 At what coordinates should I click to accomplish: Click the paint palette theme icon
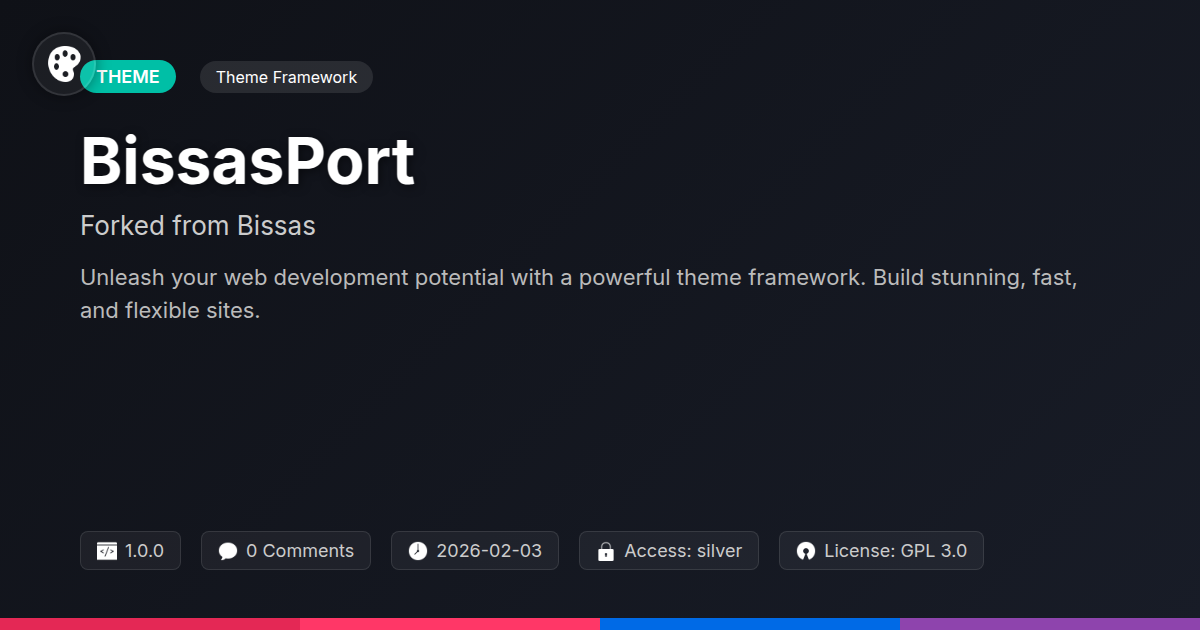[64, 64]
